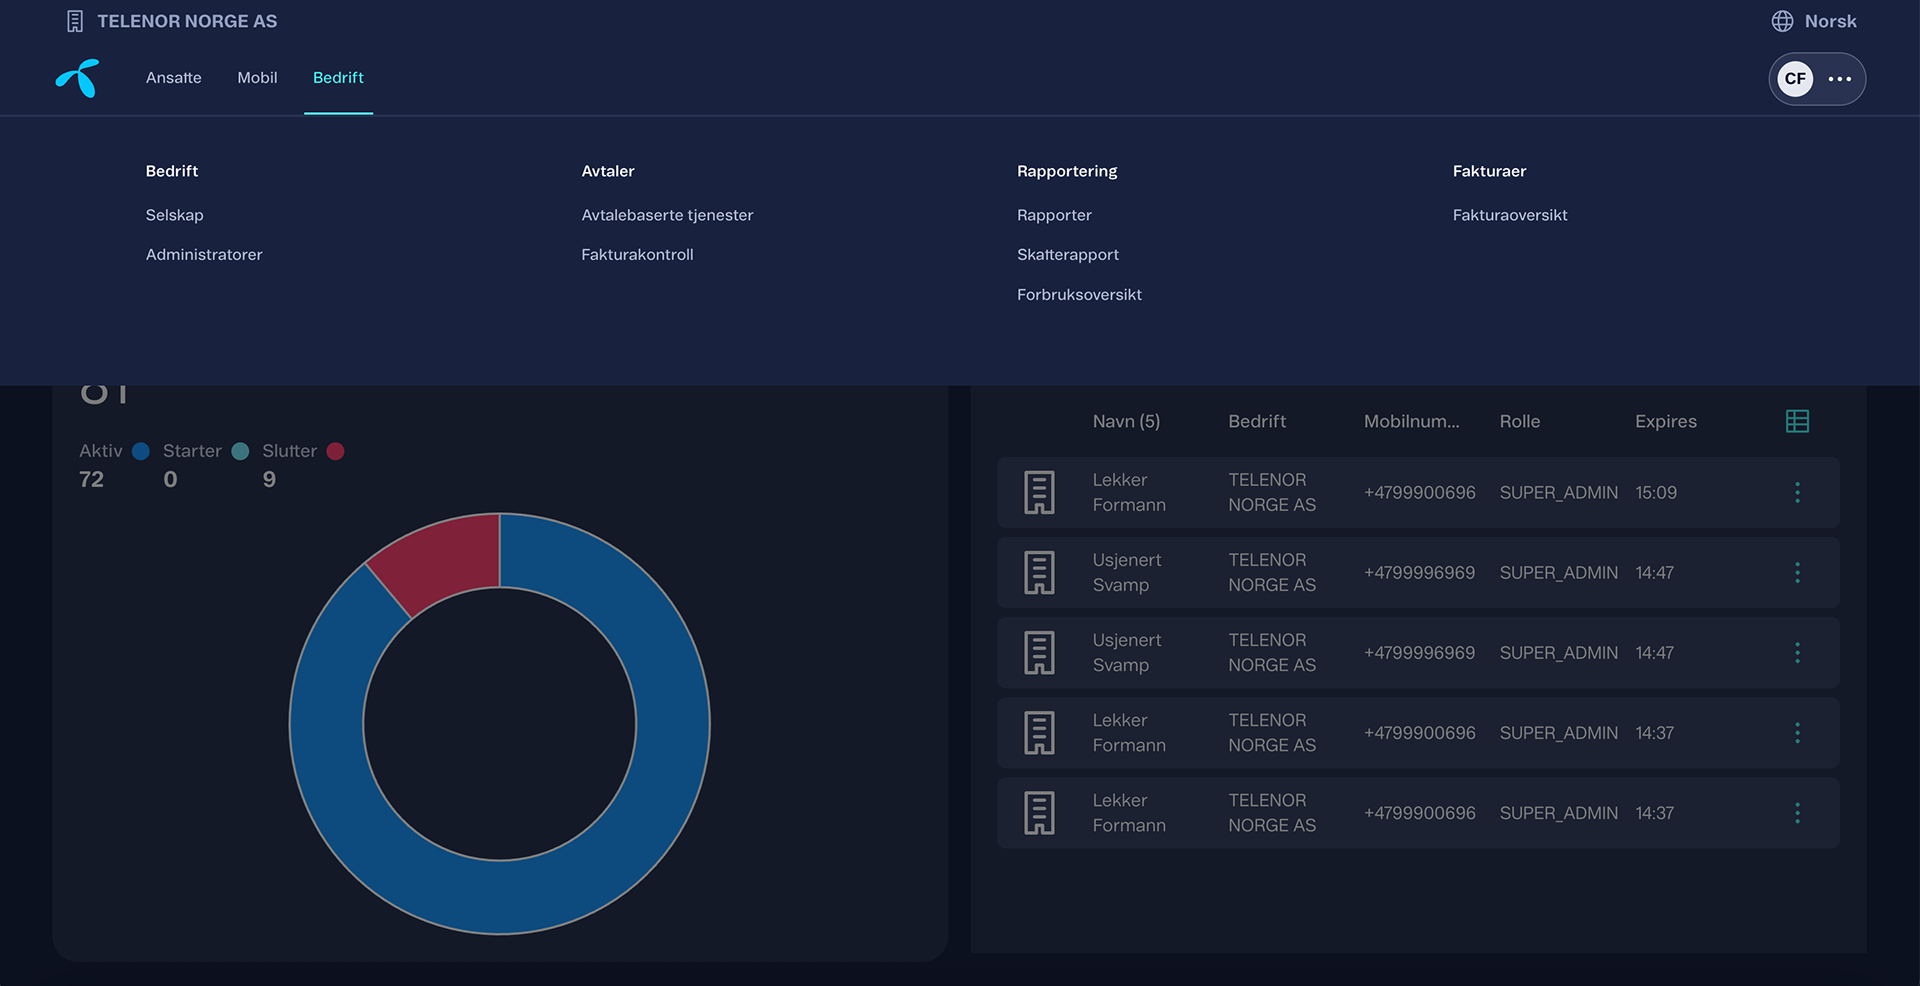This screenshot has width=1920, height=986.
Task: Open three-dot menu for first Usjenert Svamp row
Action: [1797, 572]
